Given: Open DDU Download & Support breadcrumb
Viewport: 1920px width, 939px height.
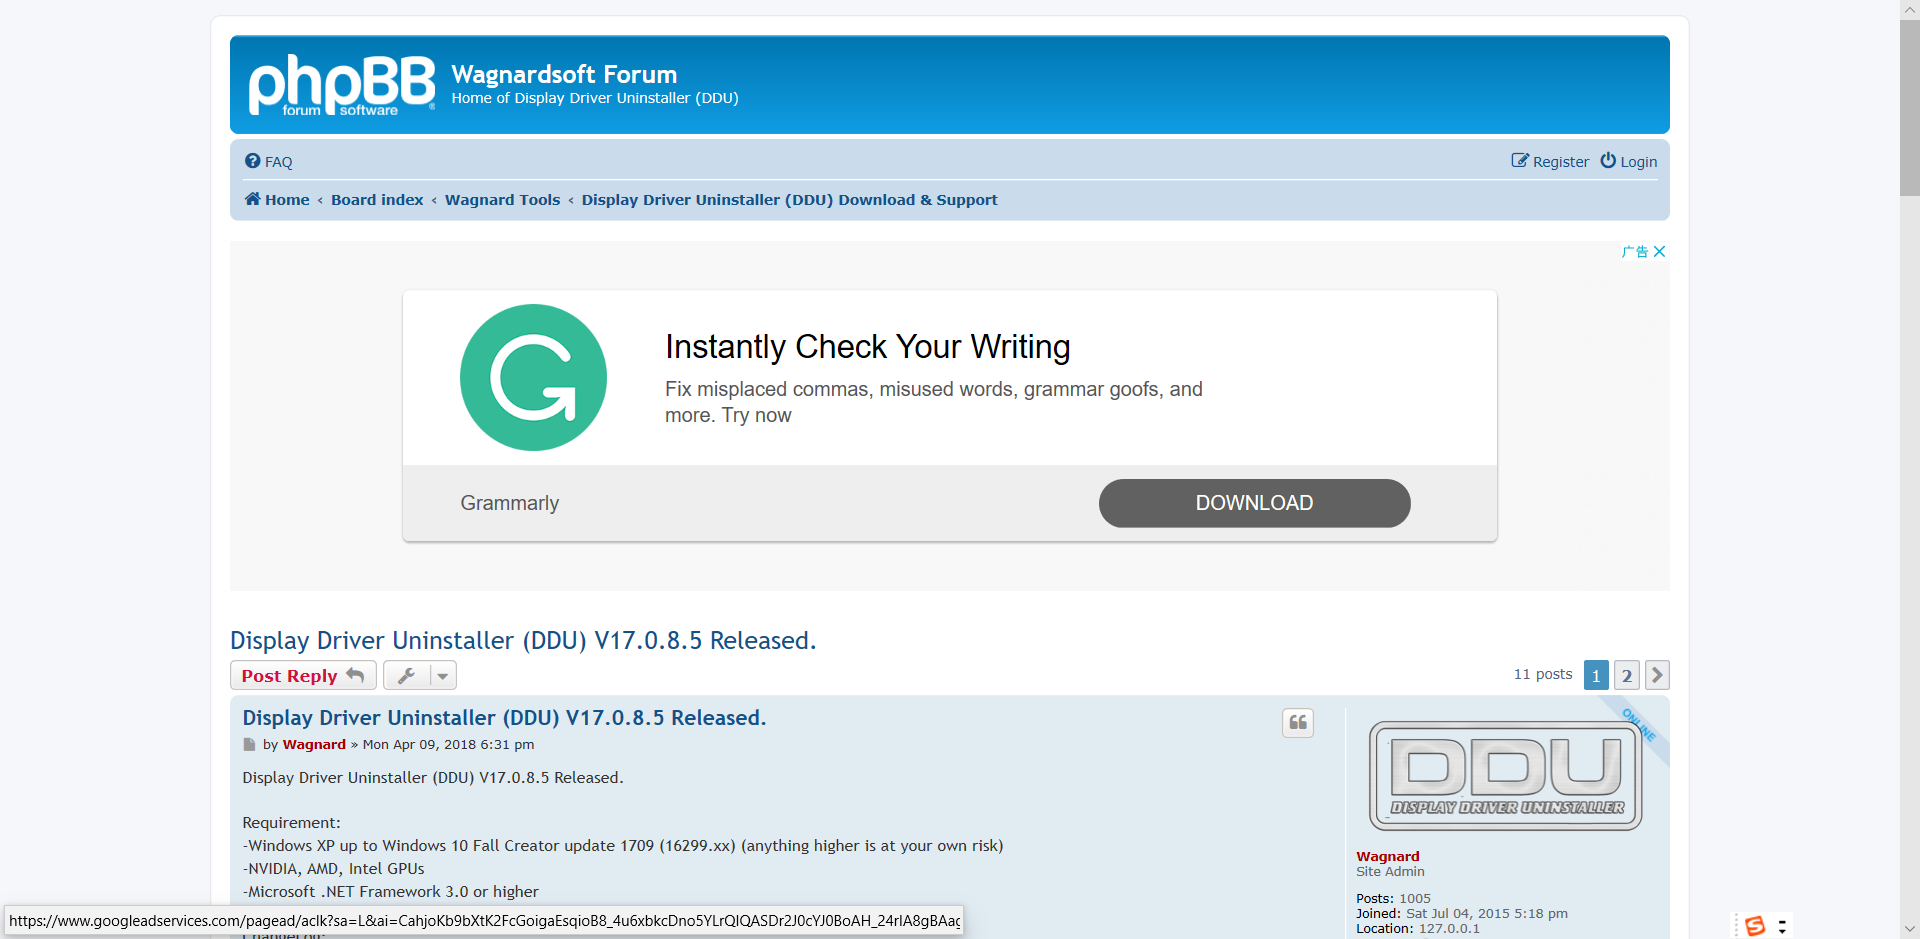Looking at the screenshot, I should [789, 200].
